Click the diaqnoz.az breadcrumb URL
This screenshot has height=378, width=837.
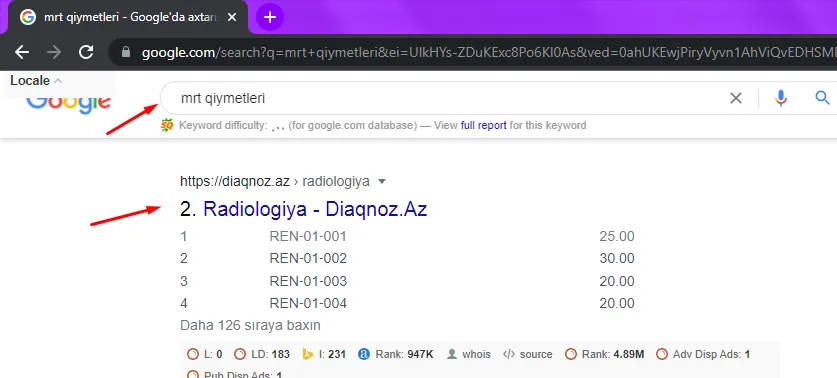(x=275, y=182)
